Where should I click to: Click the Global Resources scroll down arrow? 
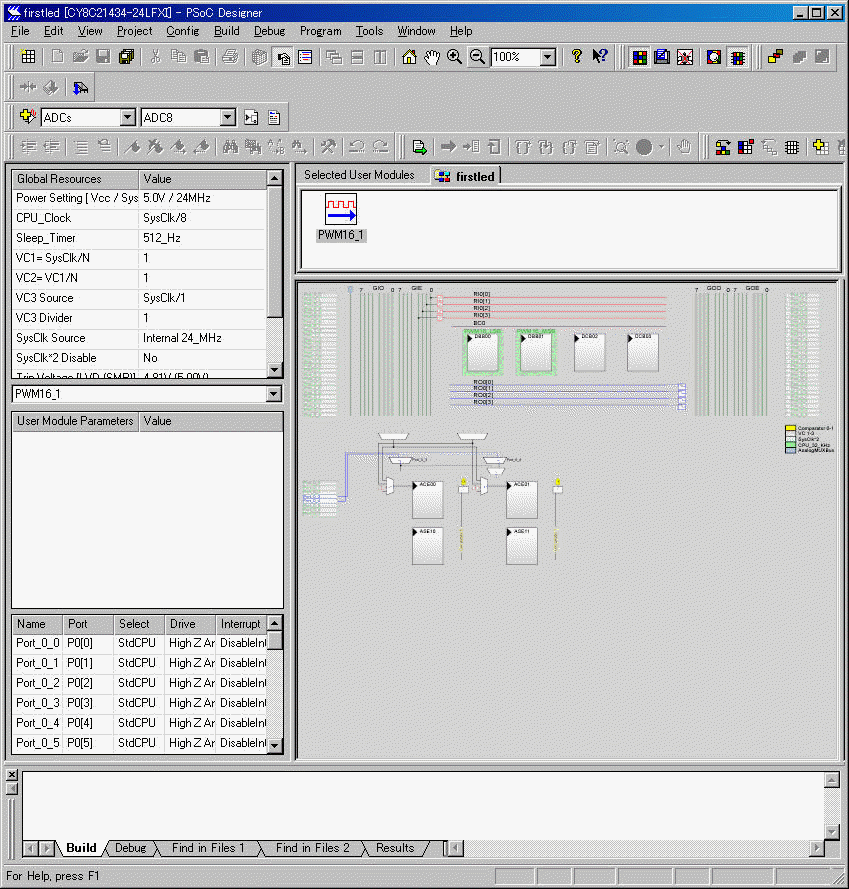(274, 370)
